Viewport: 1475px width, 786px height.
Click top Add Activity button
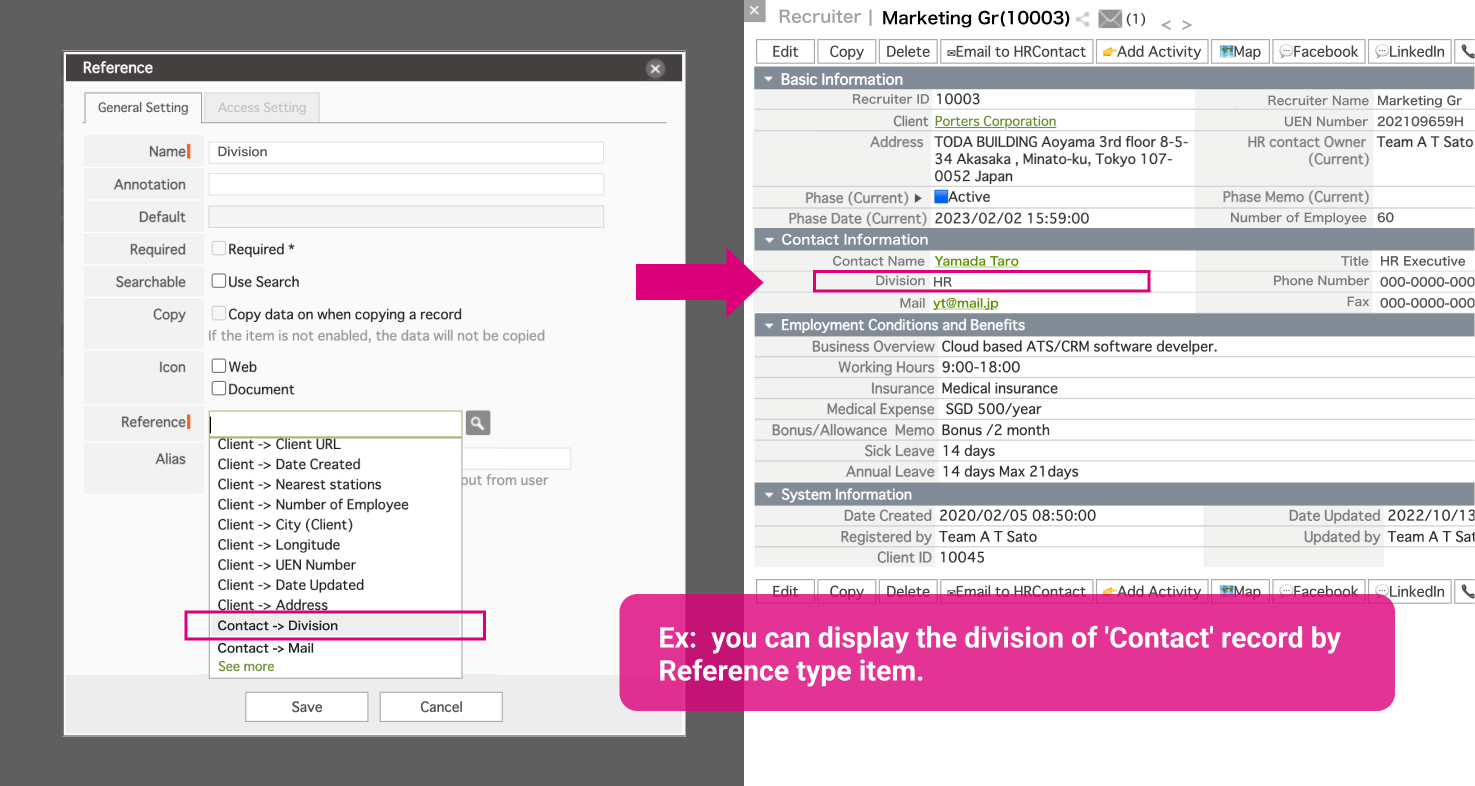pos(1151,52)
